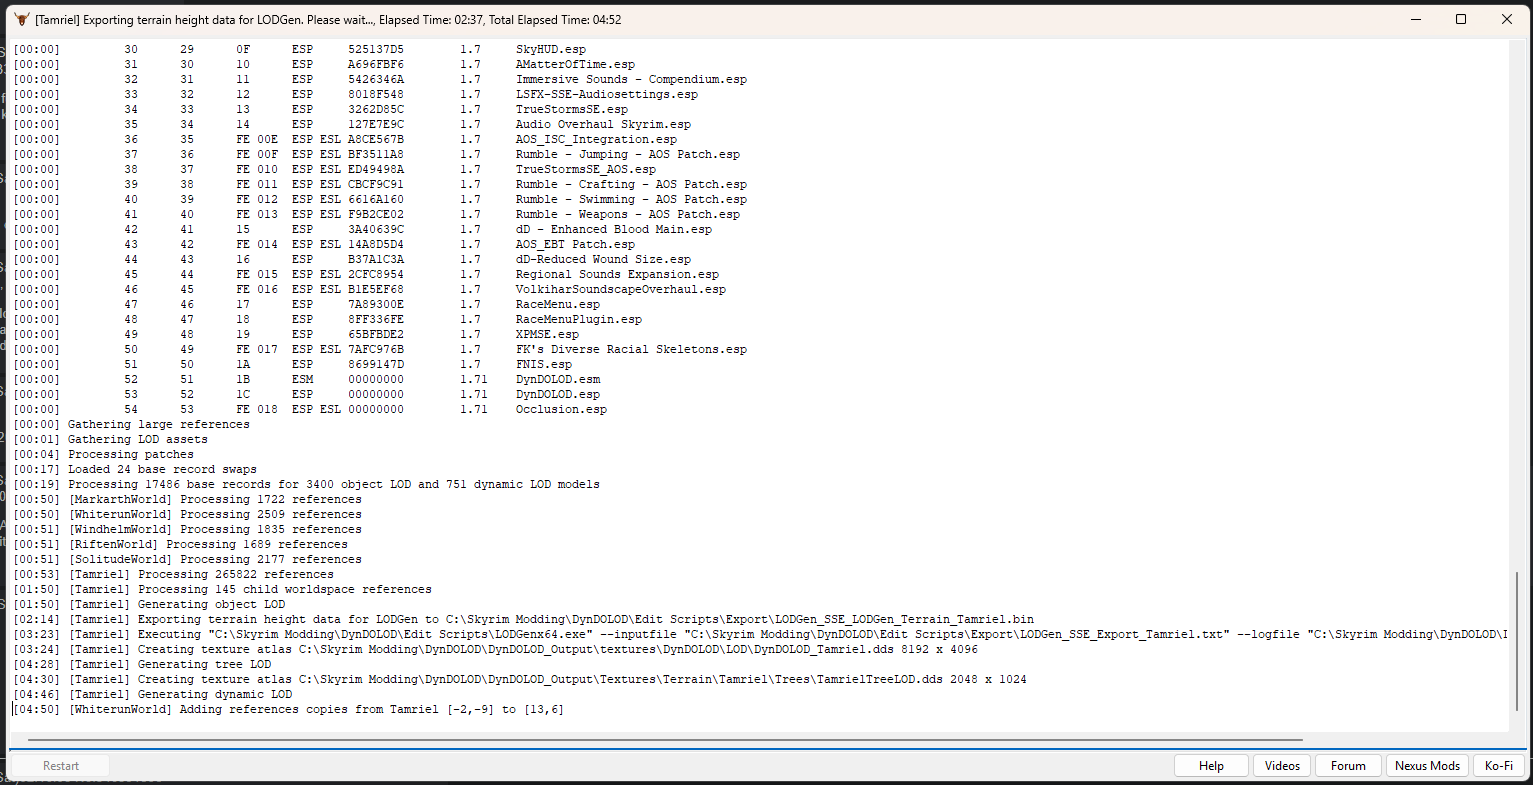This screenshot has width=1533, height=785.
Task: Select the TamrielTreeLOD.dds texture atlas line
Action: tap(520, 679)
